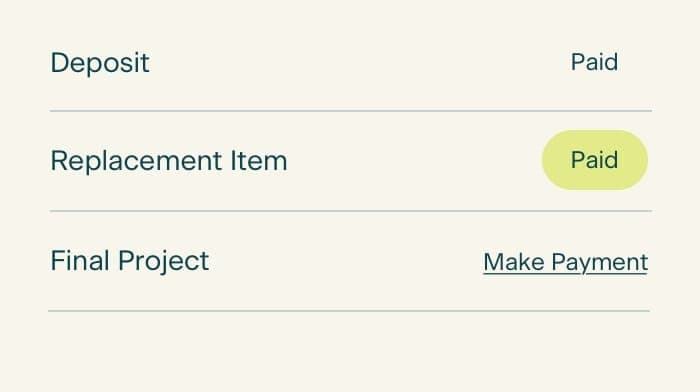Click the word Item in Replacement Item
This screenshot has height=392, width=700.
click(x=258, y=161)
